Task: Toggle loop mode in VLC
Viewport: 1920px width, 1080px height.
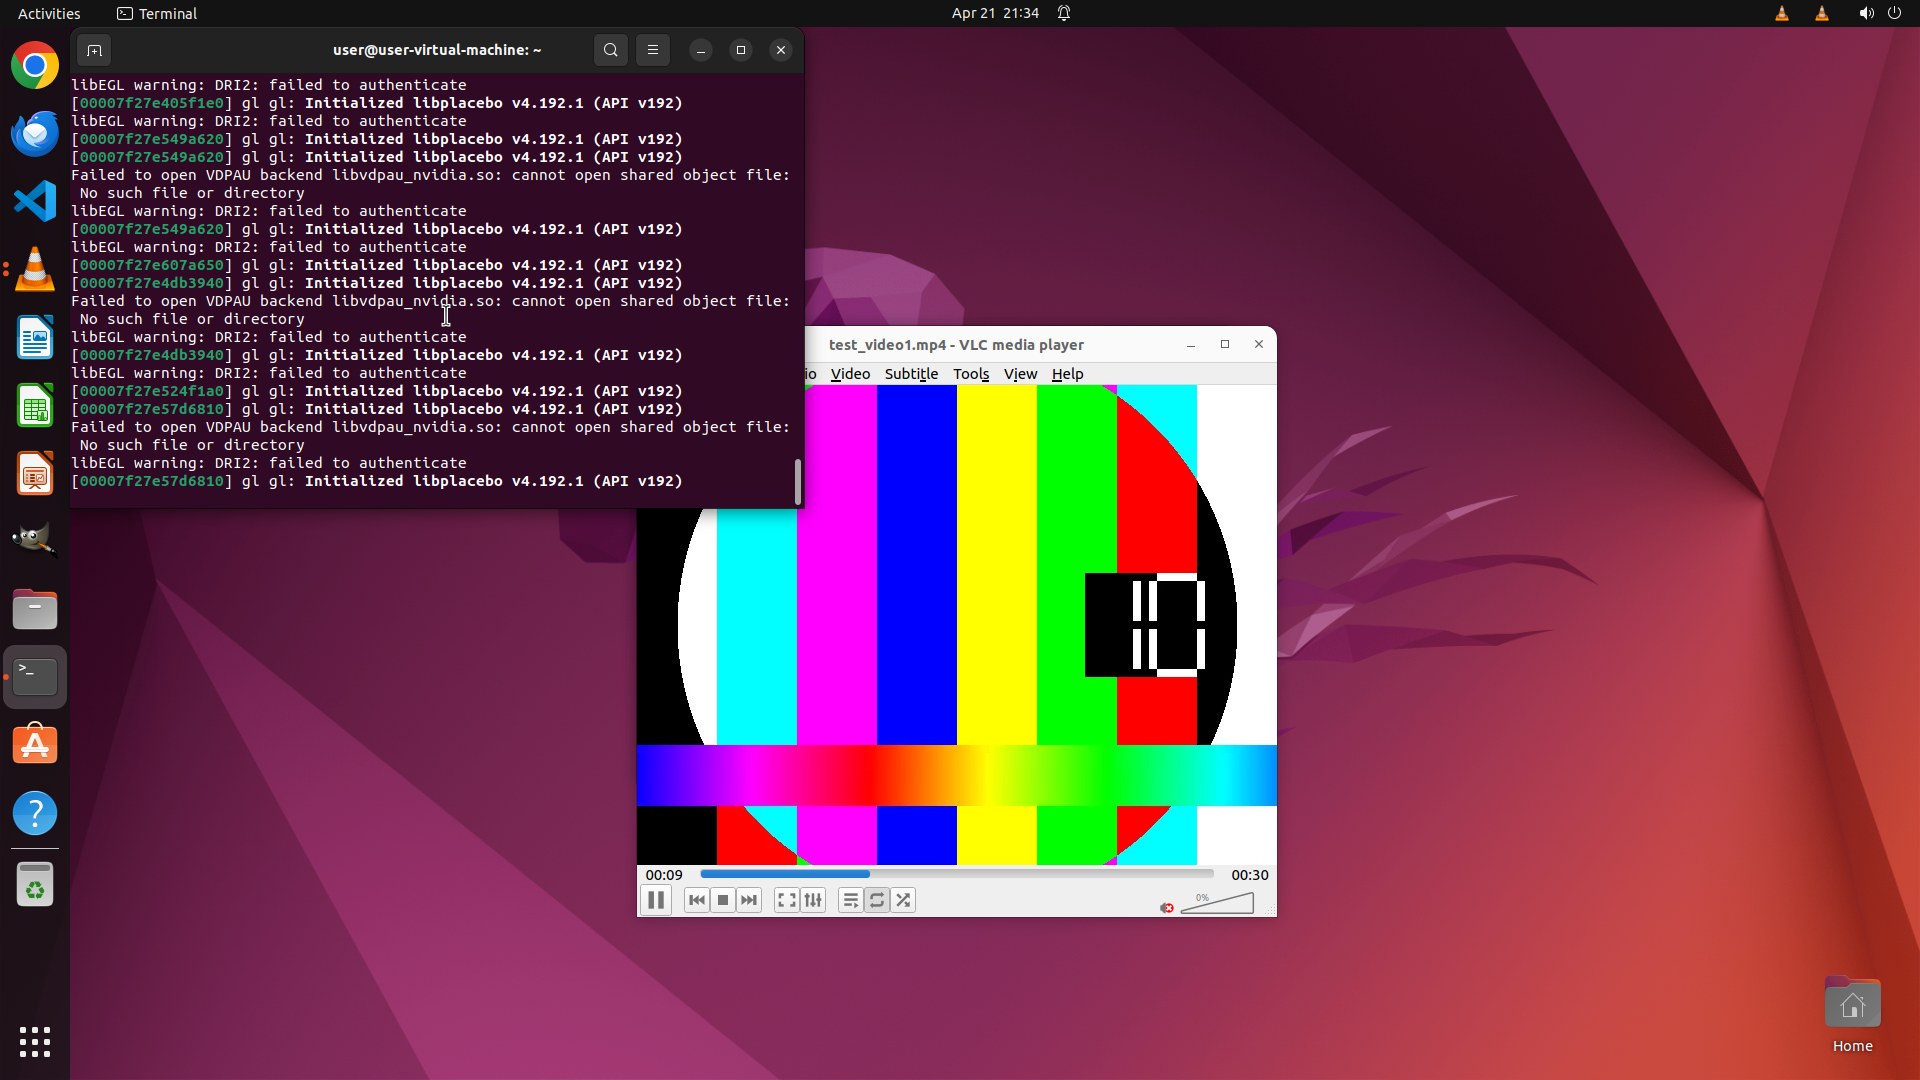Action: click(877, 900)
